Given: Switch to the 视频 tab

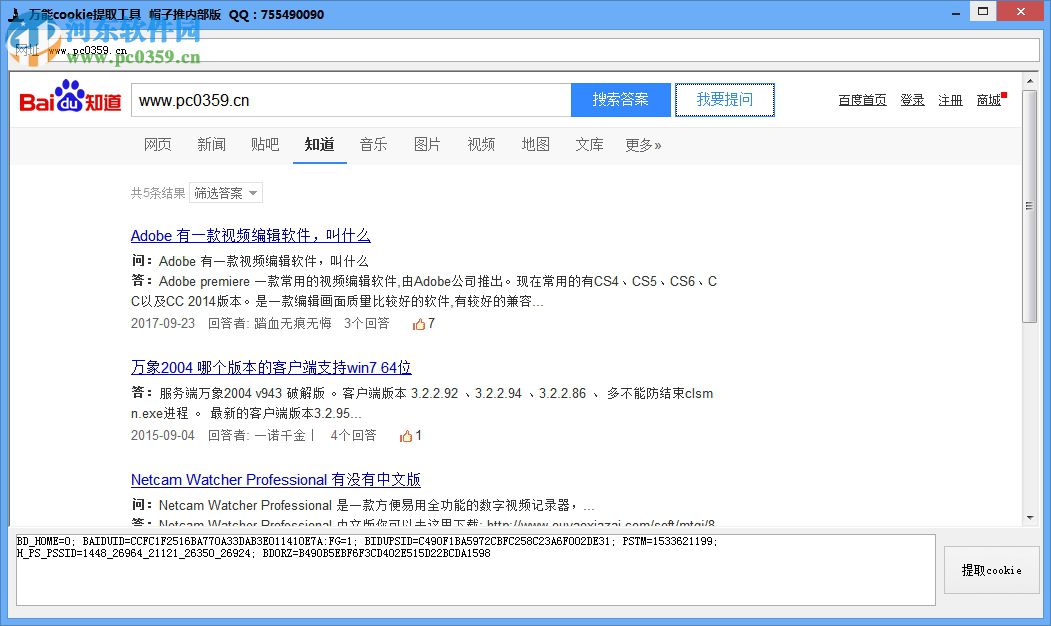Looking at the screenshot, I should coord(481,145).
